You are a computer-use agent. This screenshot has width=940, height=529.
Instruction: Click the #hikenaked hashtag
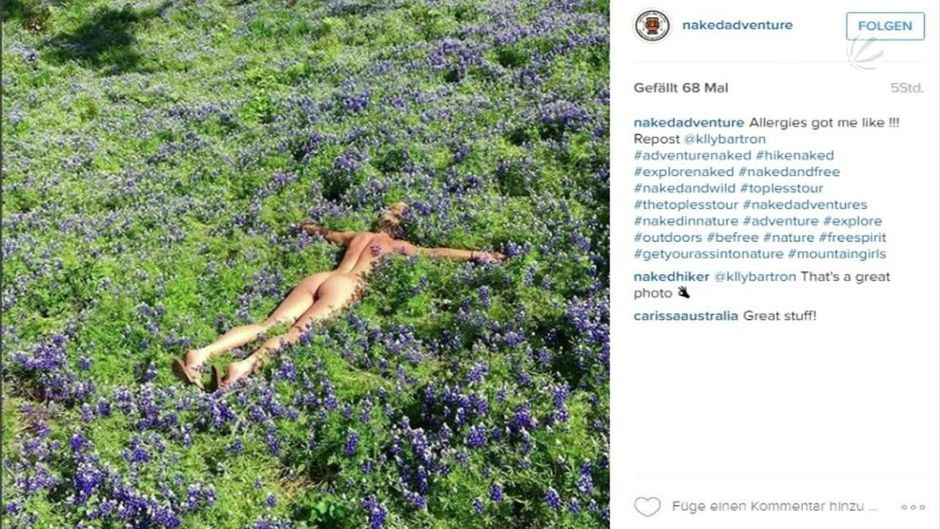[x=795, y=155]
